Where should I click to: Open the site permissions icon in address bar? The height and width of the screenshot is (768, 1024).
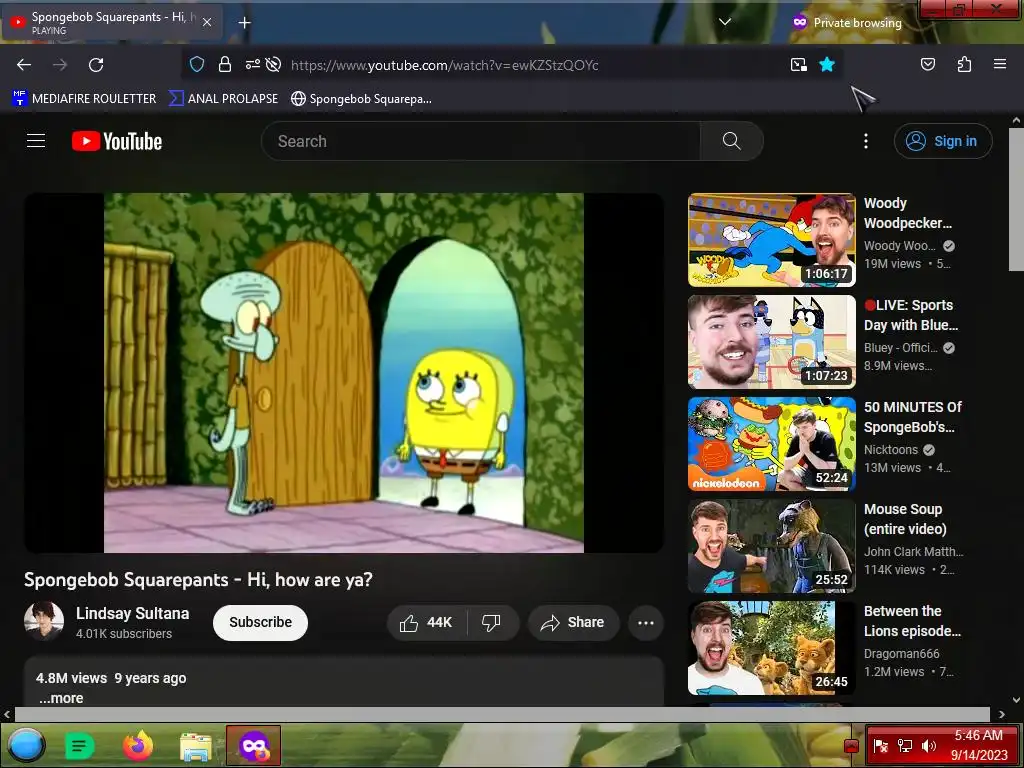[x=252, y=64]
